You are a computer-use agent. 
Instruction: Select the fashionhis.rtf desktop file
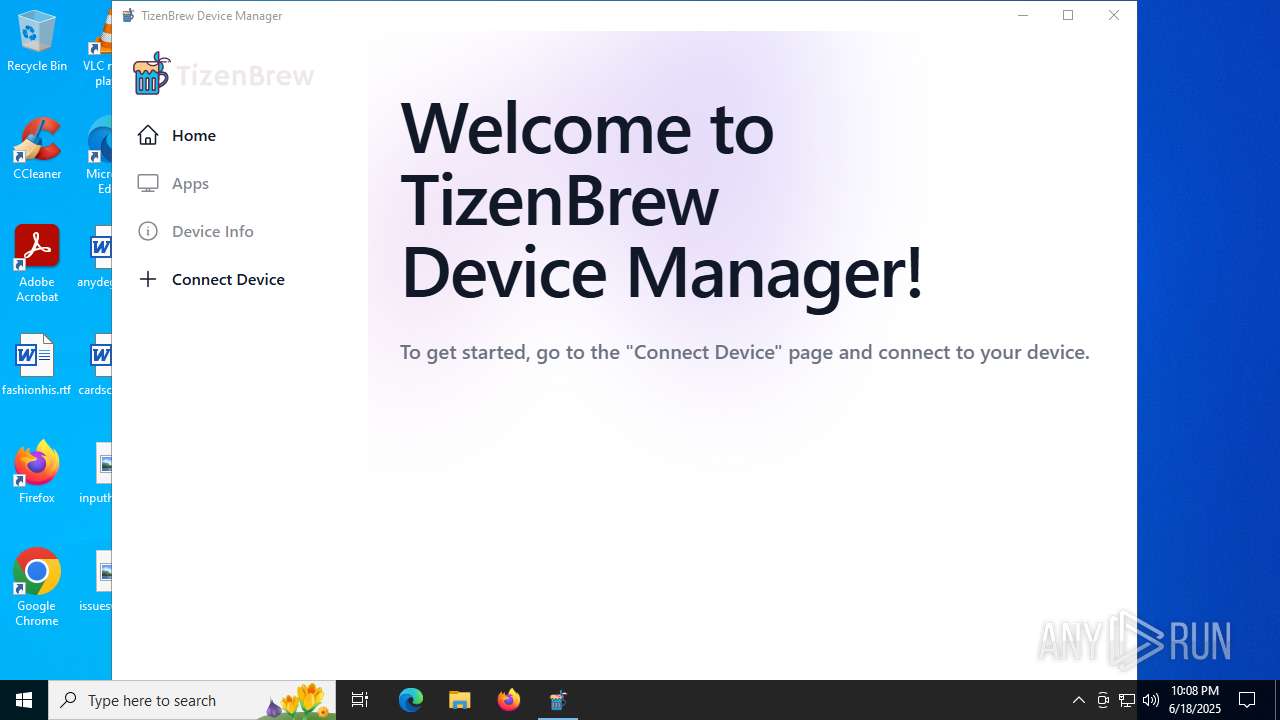click(36, 365)
